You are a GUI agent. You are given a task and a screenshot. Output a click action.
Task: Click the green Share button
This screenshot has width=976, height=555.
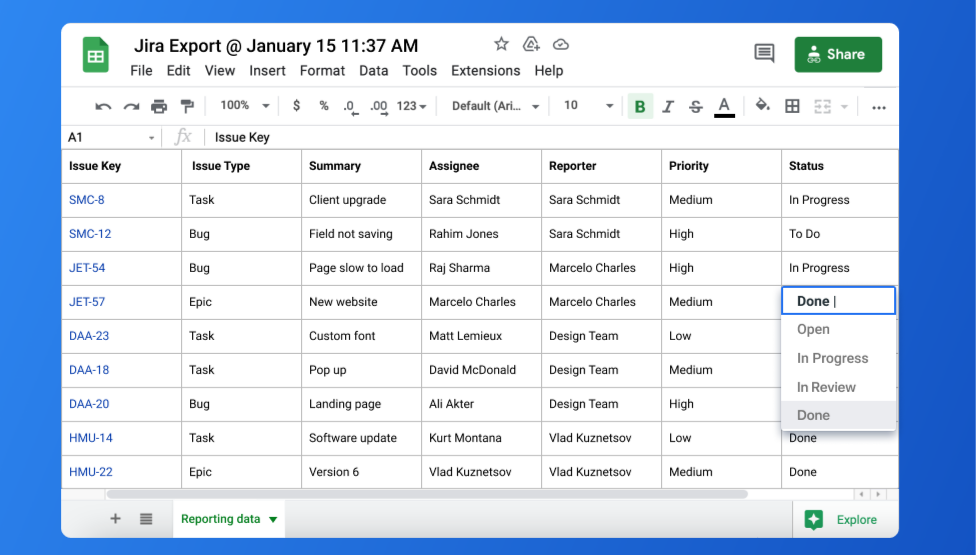(x=838, y=54)
